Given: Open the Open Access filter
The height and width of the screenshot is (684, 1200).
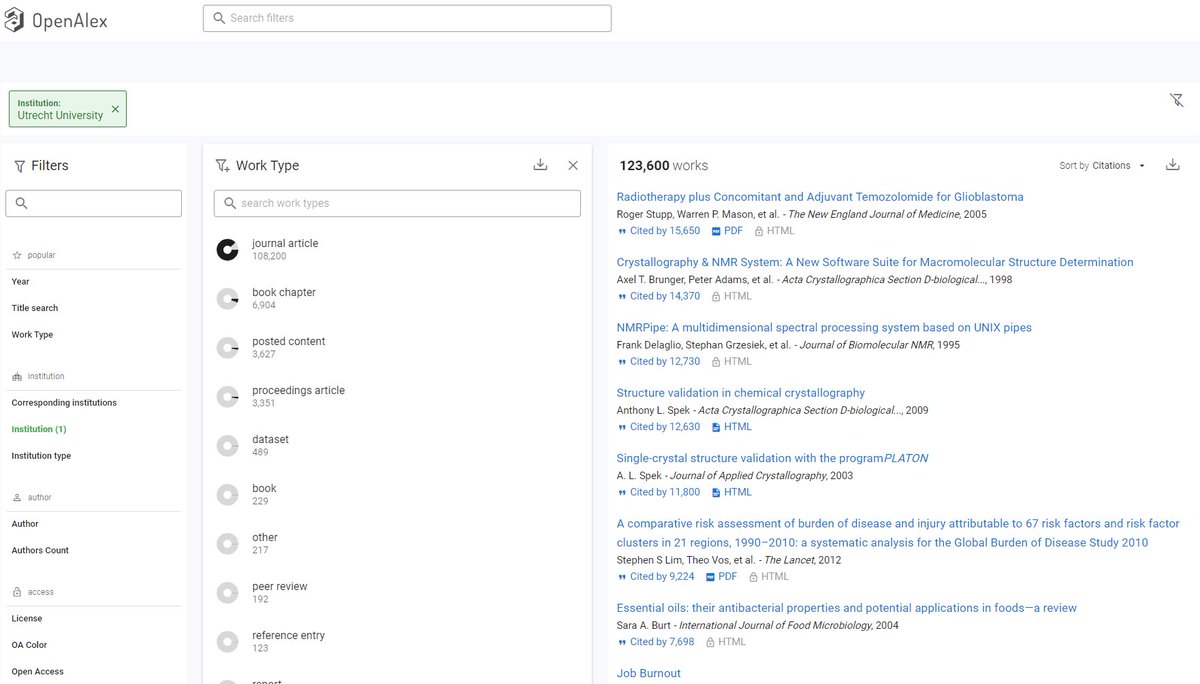Looking at the screenshot, I should [37, 672].
